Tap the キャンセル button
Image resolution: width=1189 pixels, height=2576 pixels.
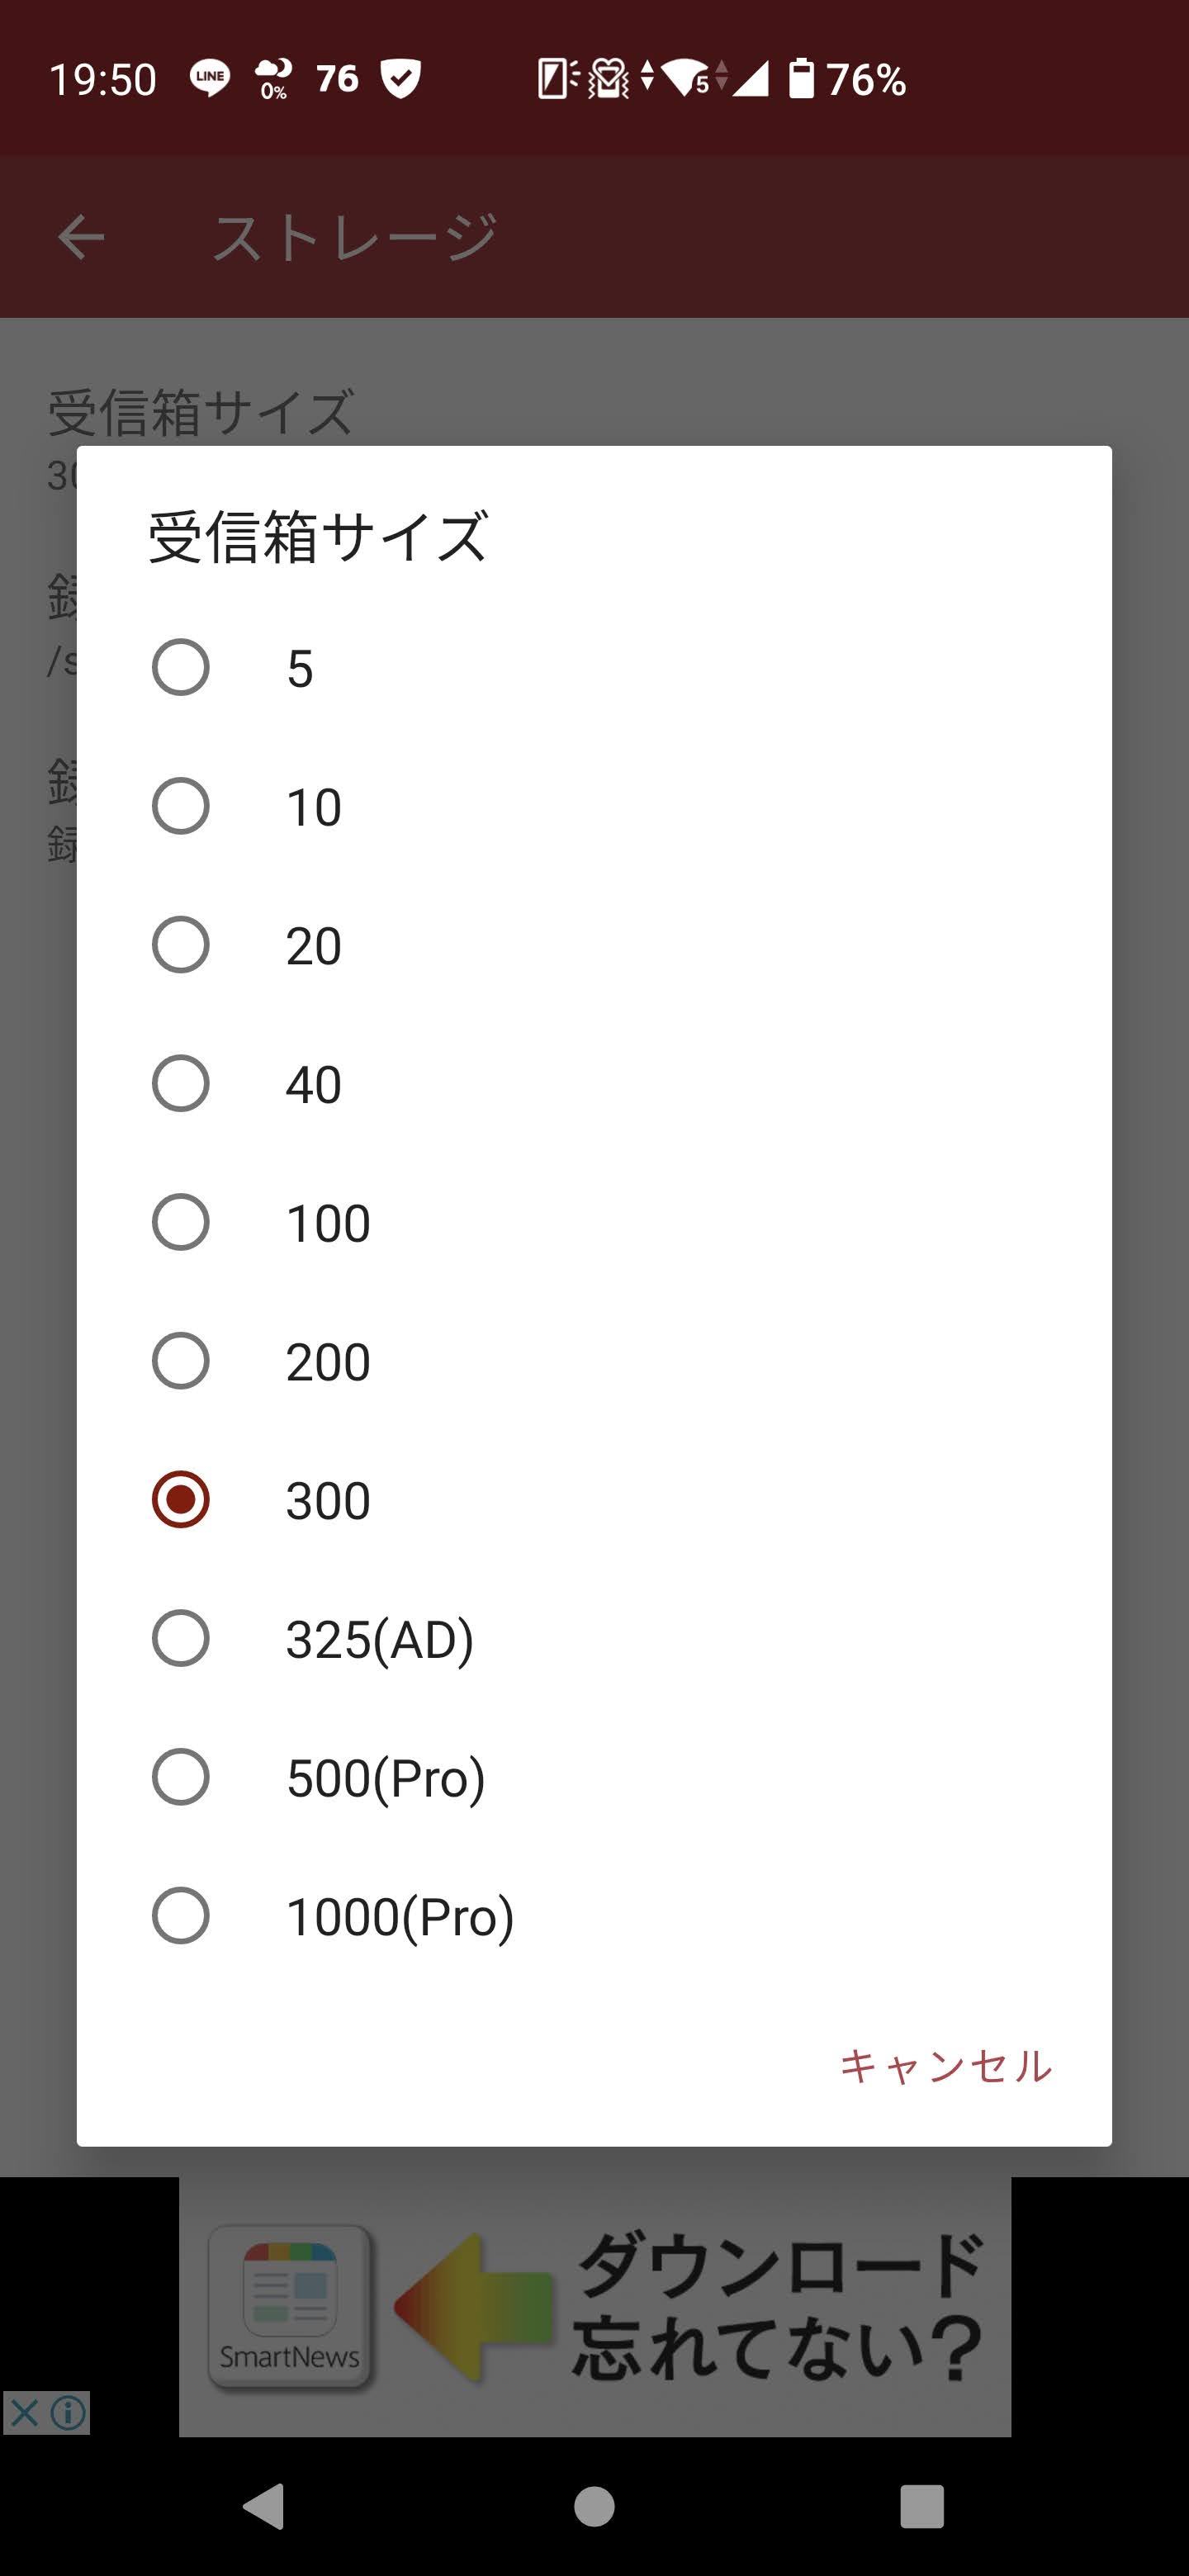click(946, 2066)
